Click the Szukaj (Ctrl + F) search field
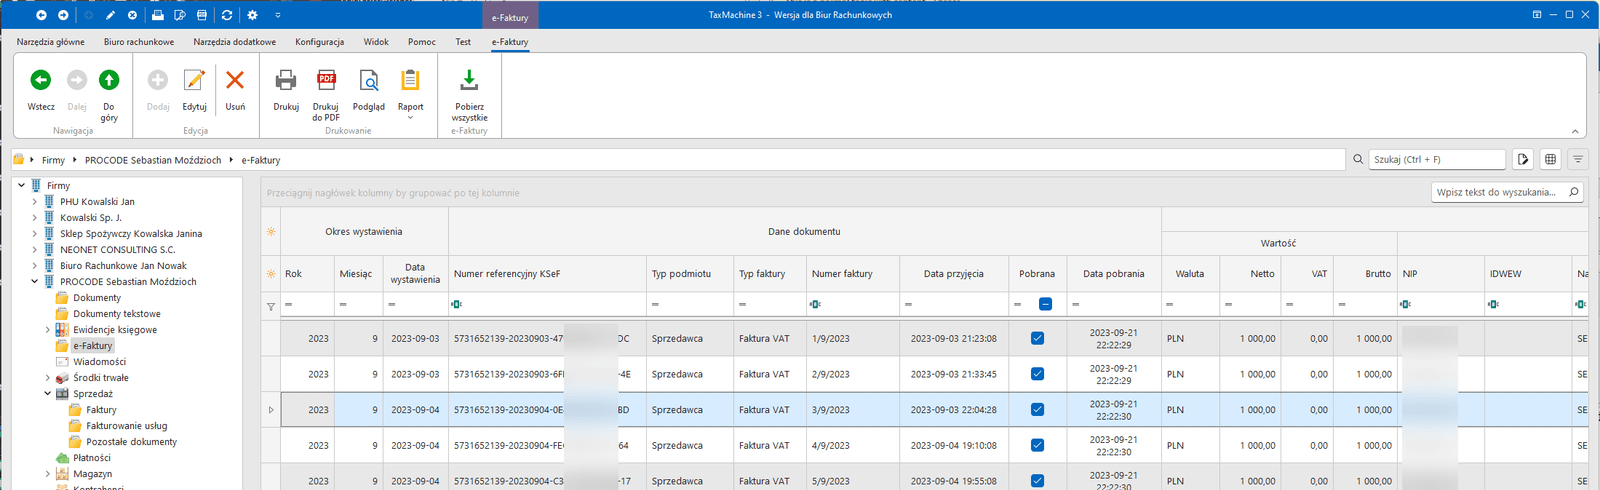Viewport: 1600px width, 490px height. coord(1436,159)
